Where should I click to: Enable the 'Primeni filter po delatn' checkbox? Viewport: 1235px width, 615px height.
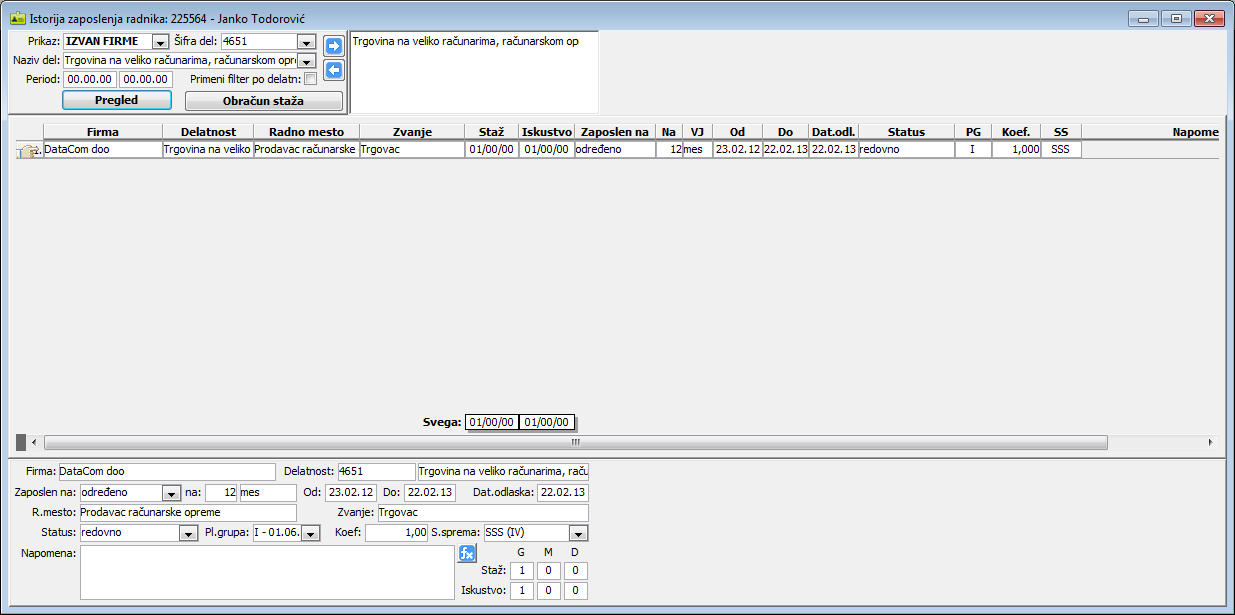point(310,79)
